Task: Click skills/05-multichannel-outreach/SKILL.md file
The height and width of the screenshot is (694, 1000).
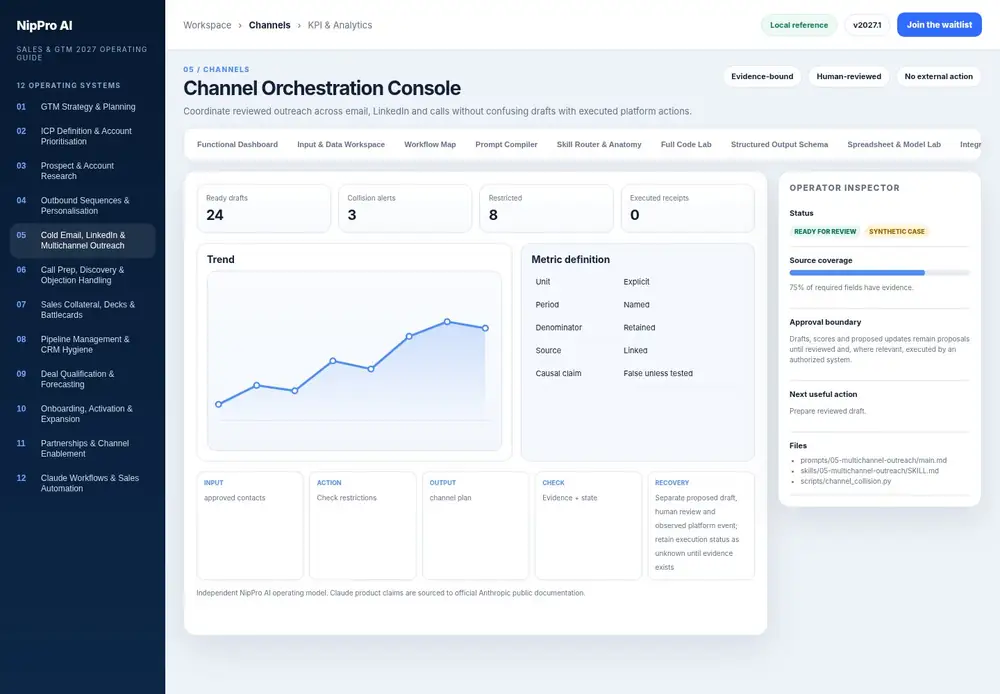Action: (x=869, y=471)
